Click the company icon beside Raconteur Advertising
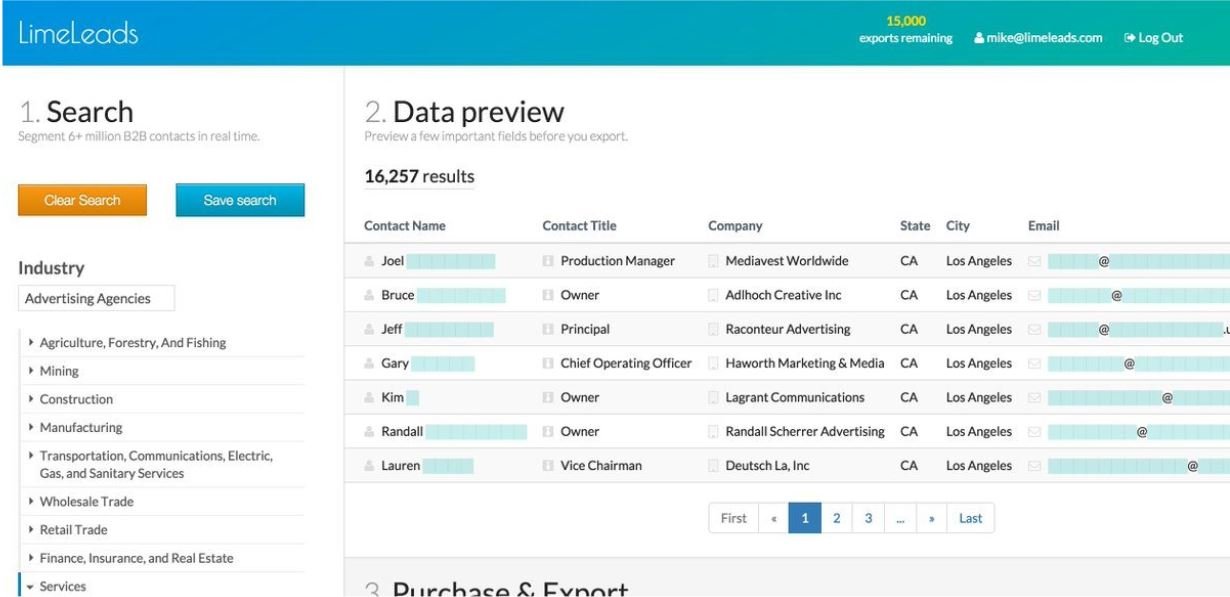The width and height of the screenshot is (1230, 597). click(713, 330)
